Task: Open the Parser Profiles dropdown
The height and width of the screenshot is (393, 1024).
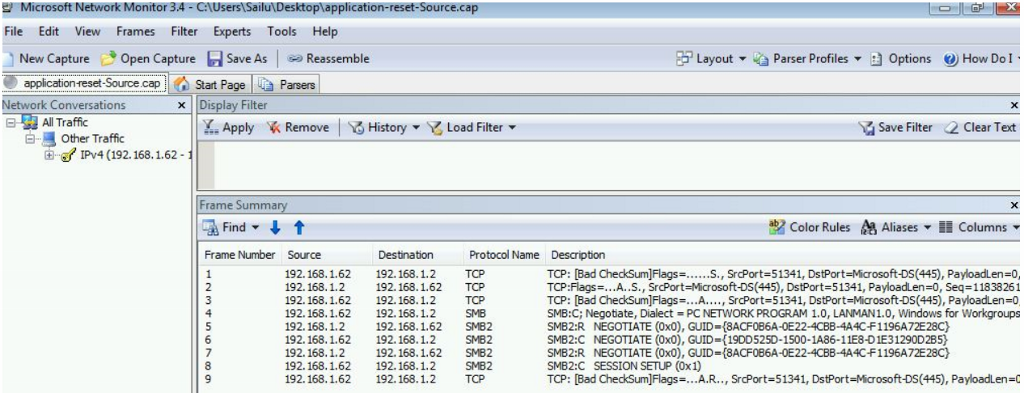Action: tap(807, 59)
